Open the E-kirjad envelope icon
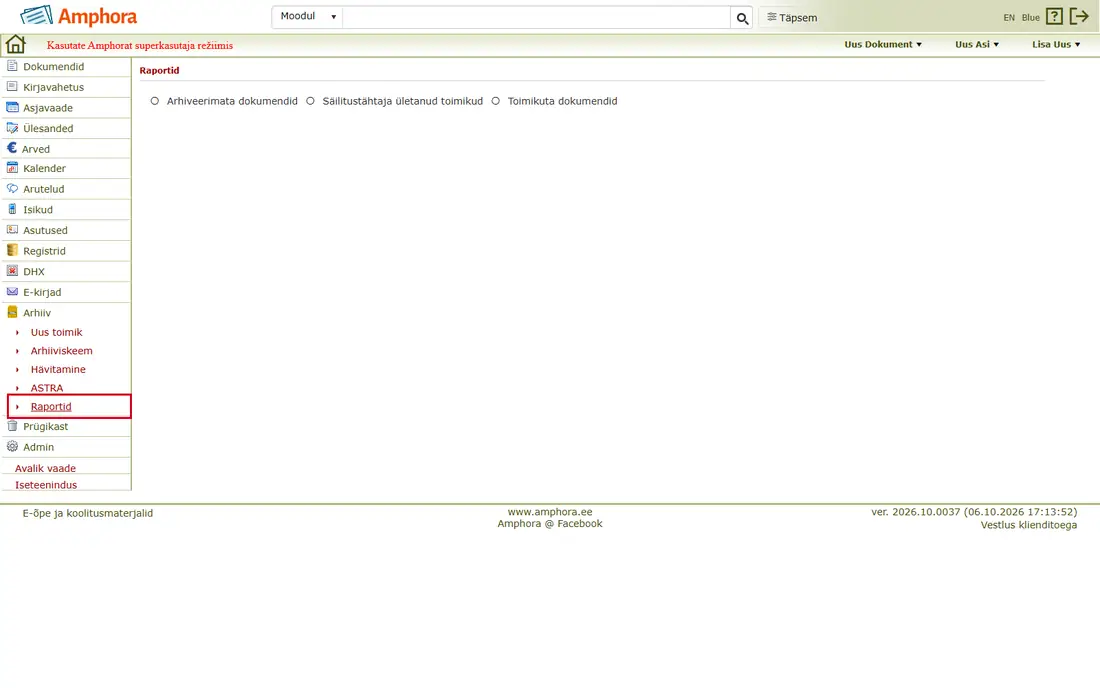 [12, 292]
